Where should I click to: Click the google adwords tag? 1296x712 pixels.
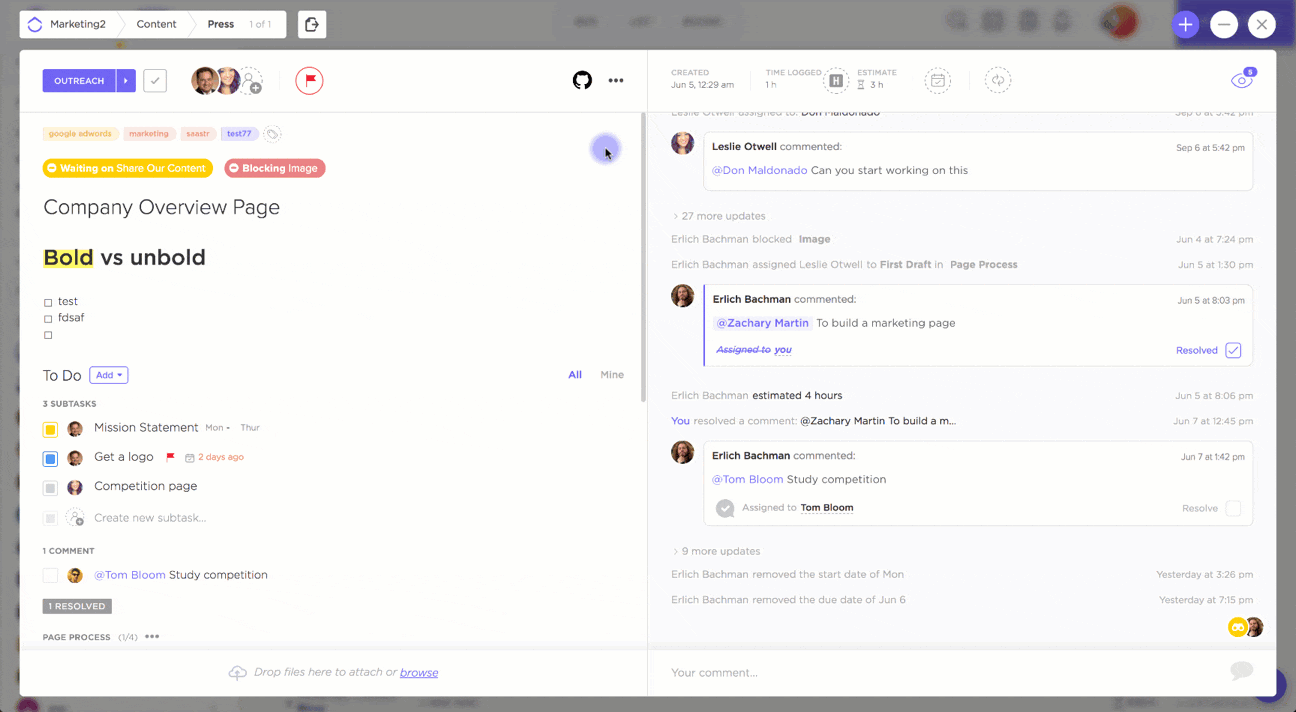[80, 134]
